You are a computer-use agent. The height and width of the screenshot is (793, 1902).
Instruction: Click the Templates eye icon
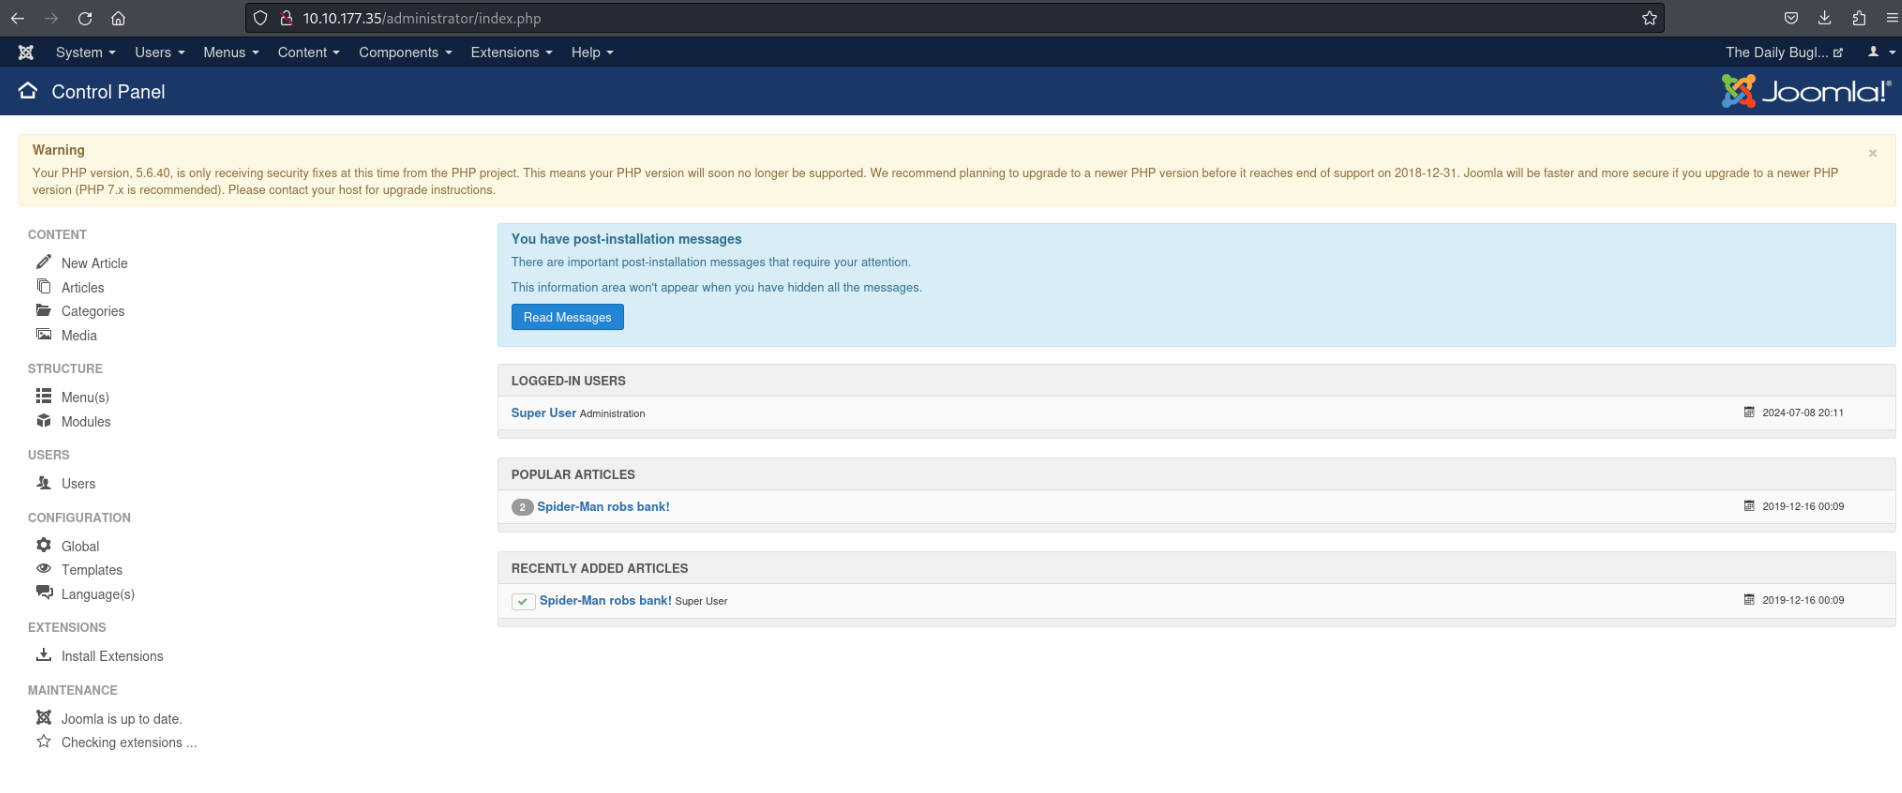click(44, 568)
